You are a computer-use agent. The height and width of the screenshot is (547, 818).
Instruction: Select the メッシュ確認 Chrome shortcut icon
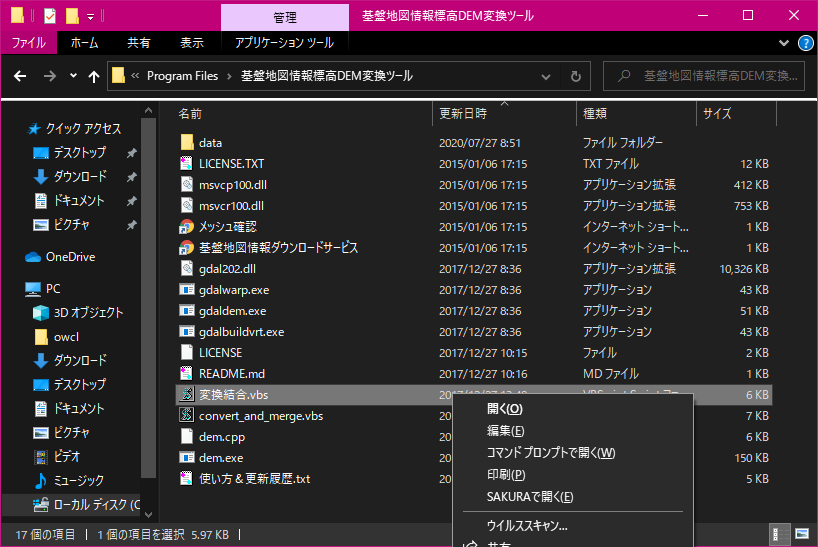point(186,227)
